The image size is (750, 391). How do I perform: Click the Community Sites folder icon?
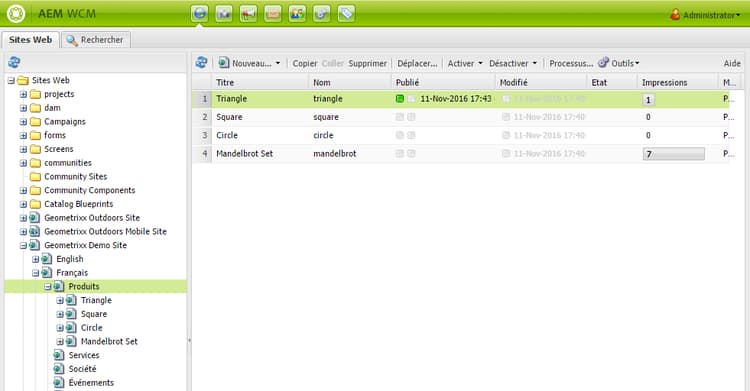pos(35,177)
